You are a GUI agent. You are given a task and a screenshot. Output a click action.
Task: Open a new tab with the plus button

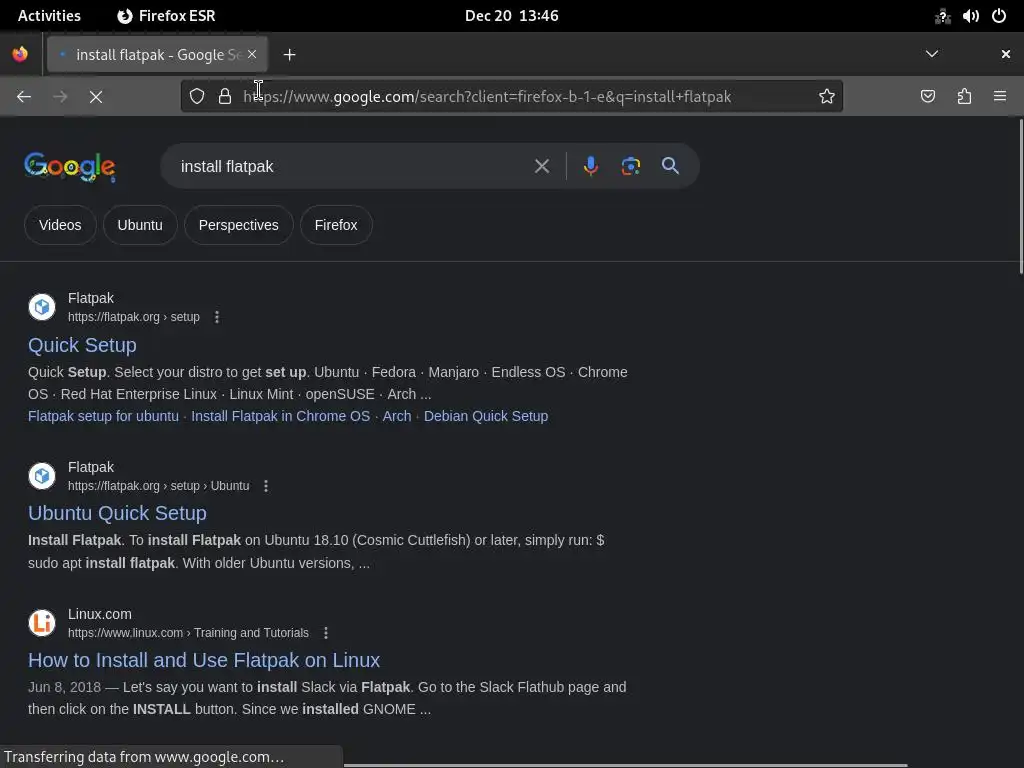click(289, 55)
